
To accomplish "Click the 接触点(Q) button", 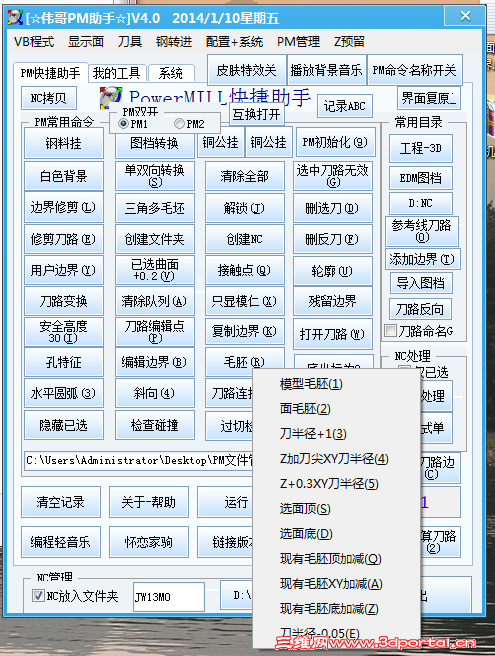I will pyautogui.click(x=245, y=271).
